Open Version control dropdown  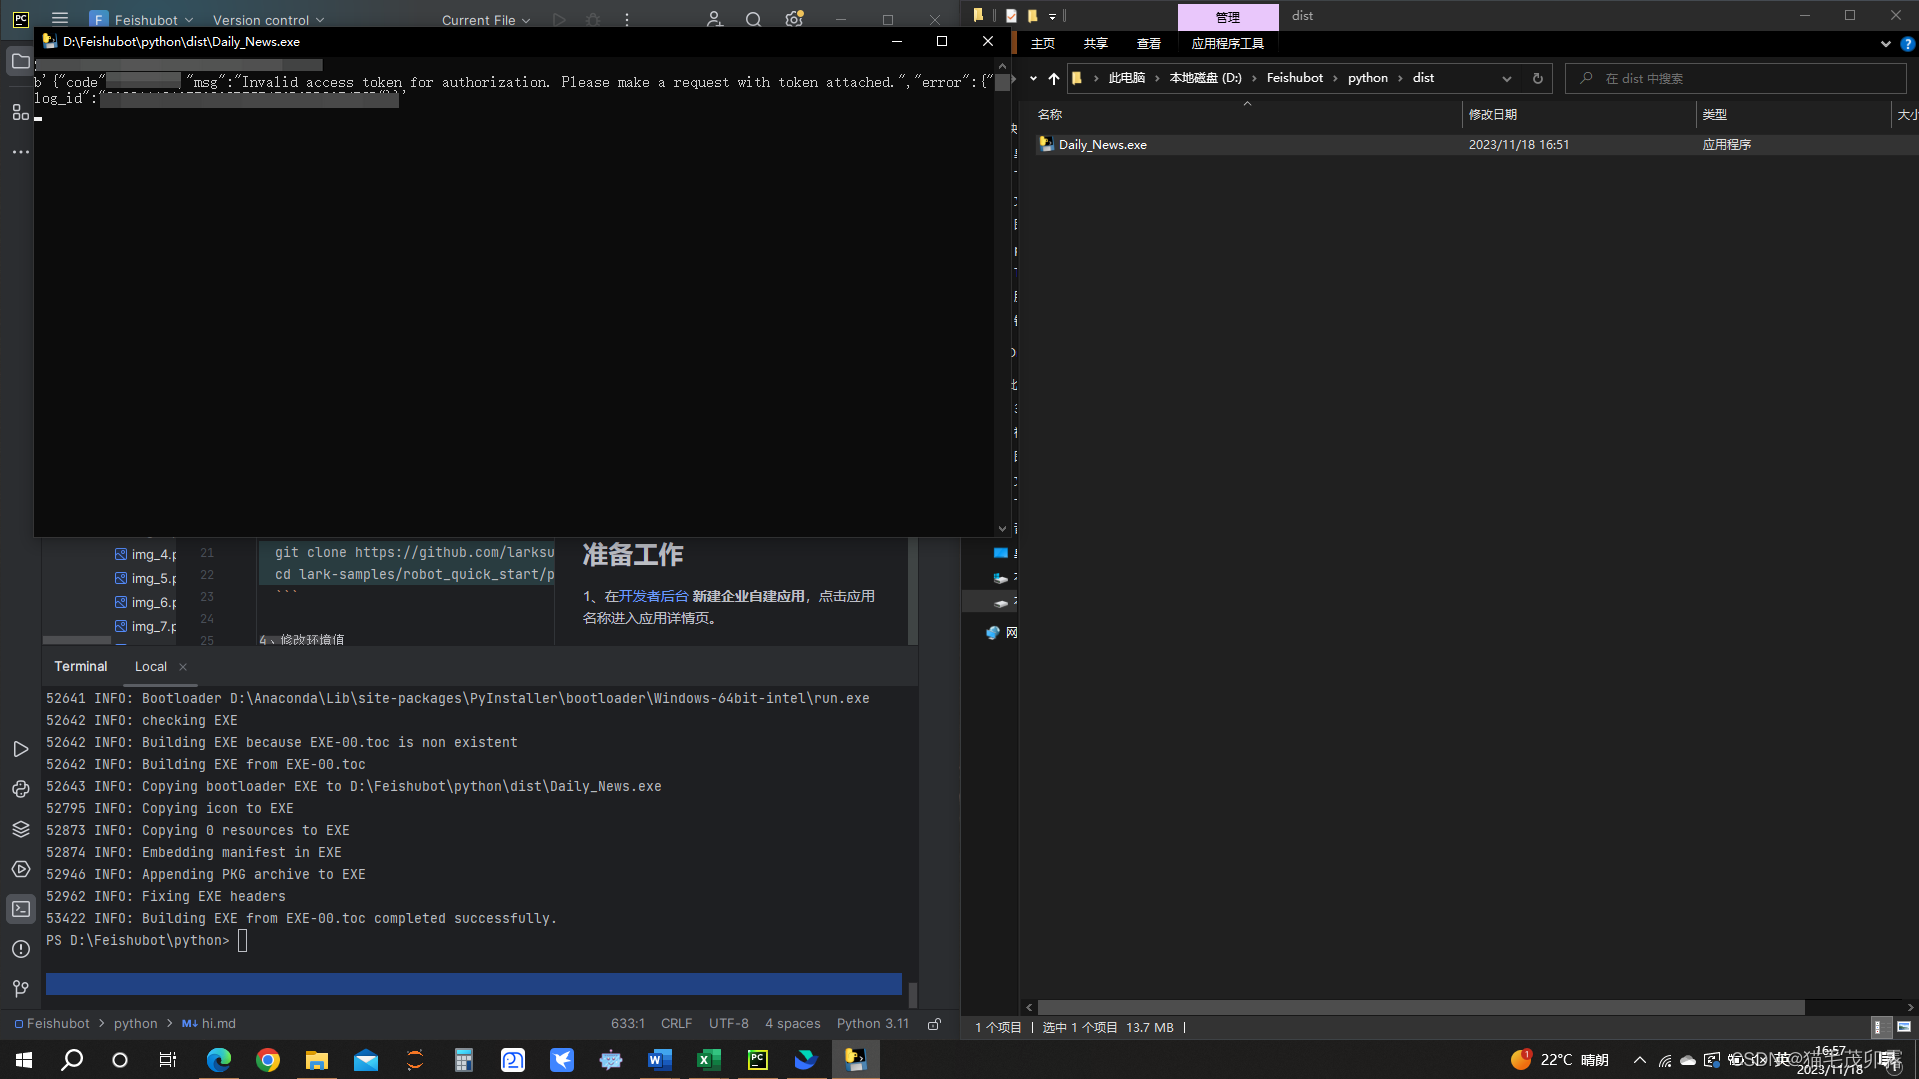click(269, 19)
